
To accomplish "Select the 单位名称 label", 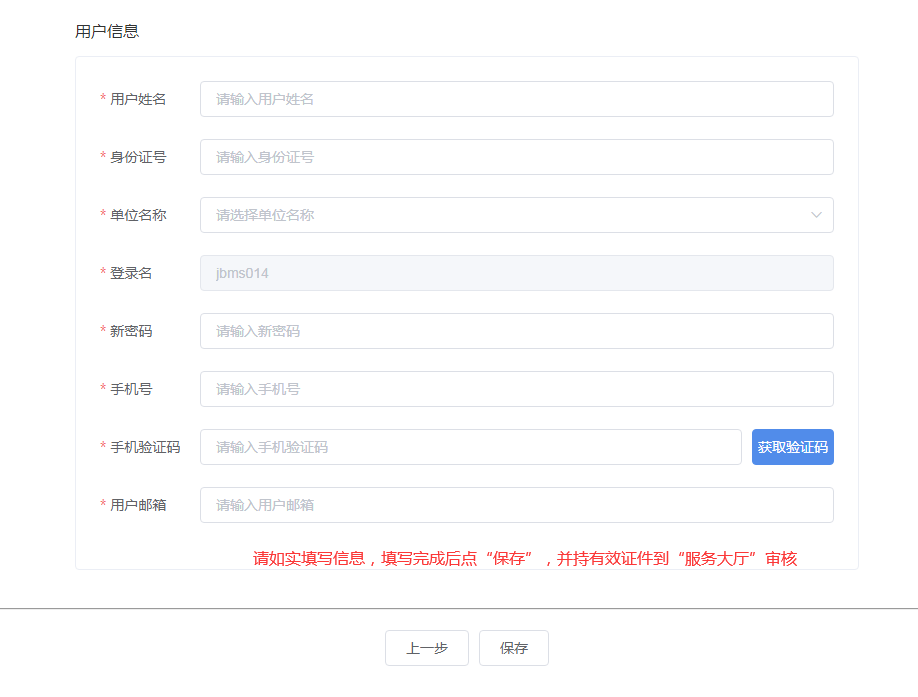I will [137, 215].
